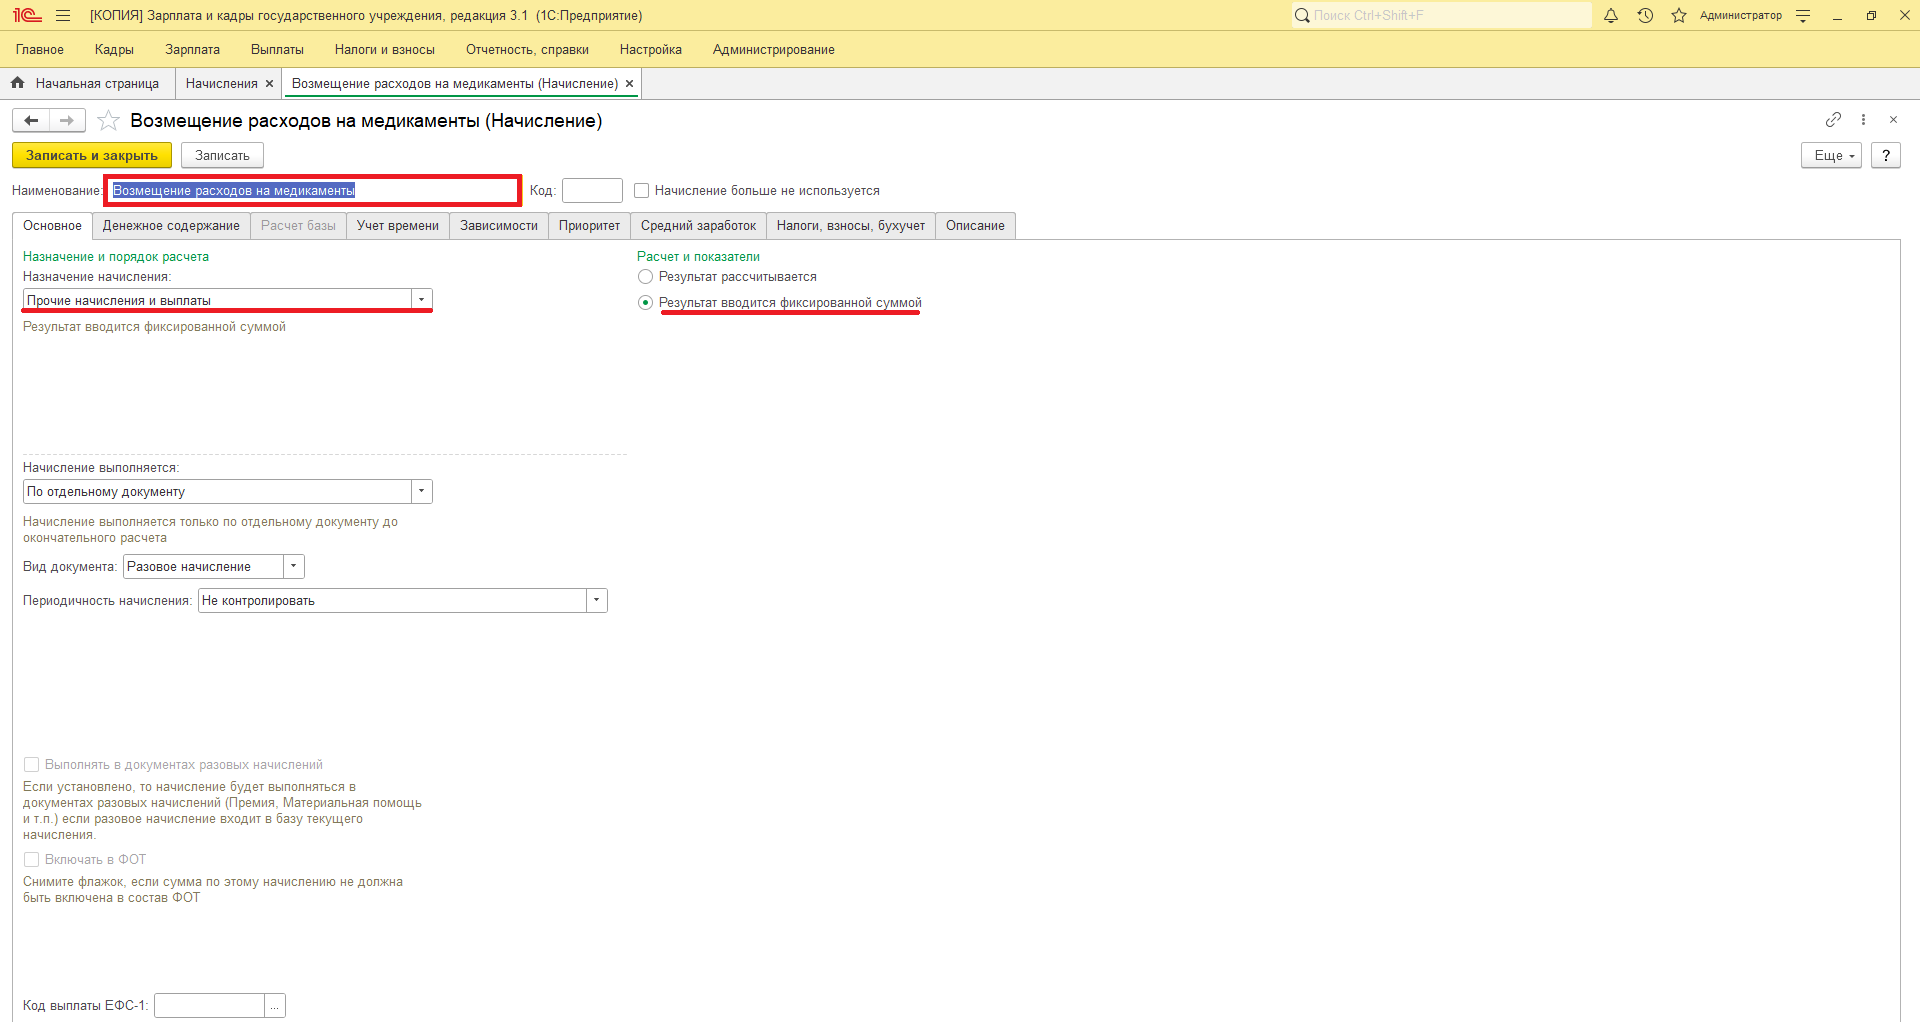1920x1022 pixels.
Task: Open the Главное menu
Action: 40,49
